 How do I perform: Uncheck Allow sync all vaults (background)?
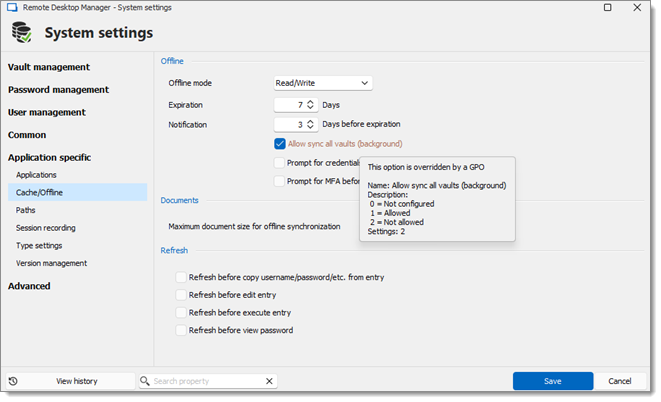tap(279, 144)
